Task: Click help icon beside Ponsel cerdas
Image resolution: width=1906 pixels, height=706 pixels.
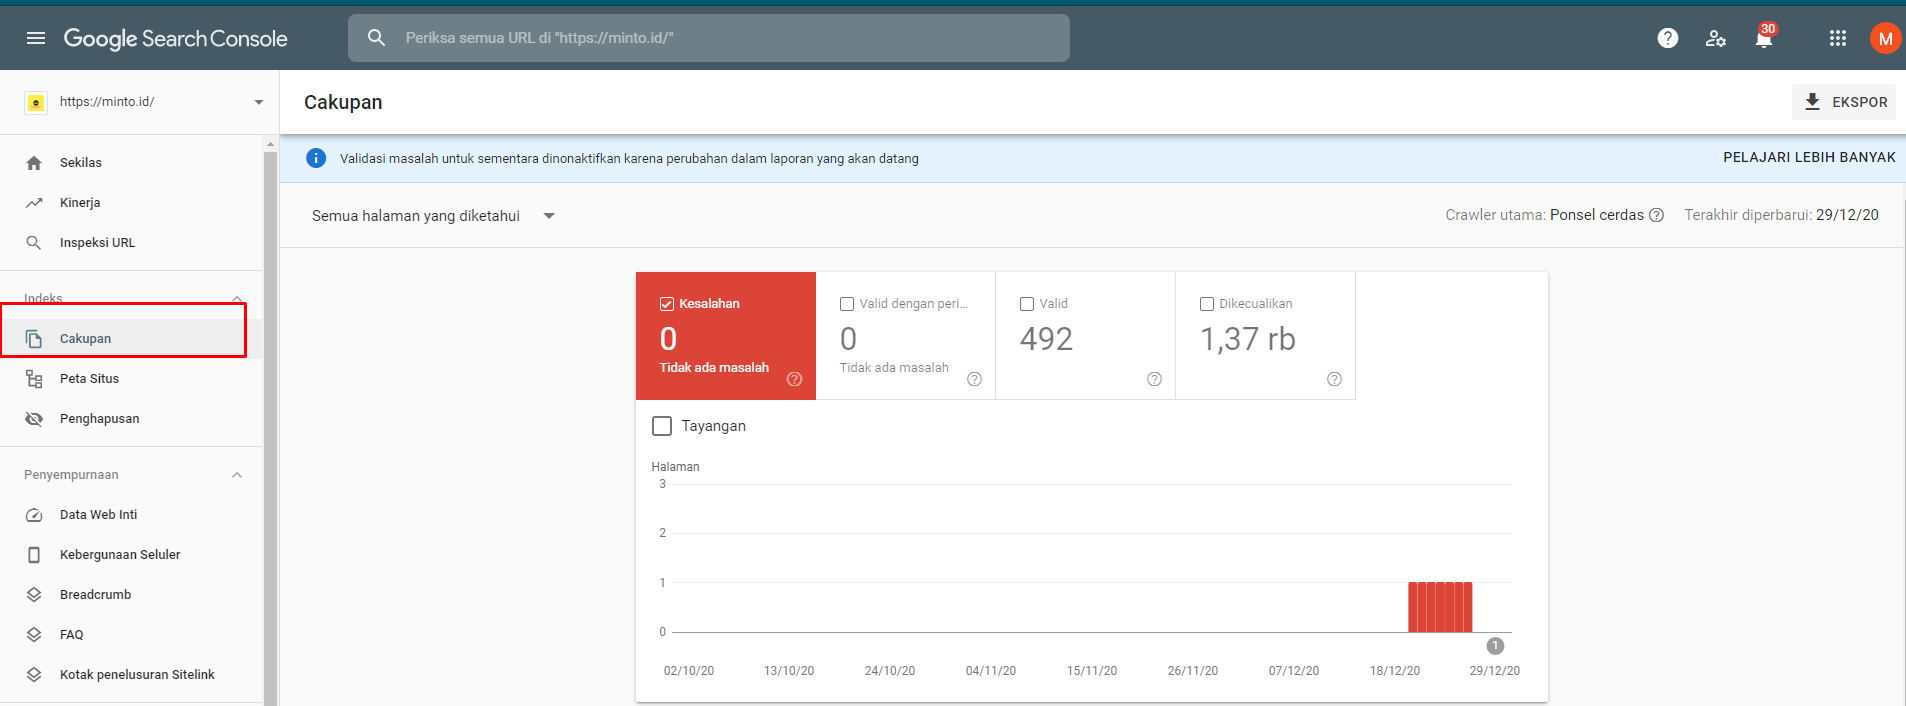Action: tap(1657, 215)
